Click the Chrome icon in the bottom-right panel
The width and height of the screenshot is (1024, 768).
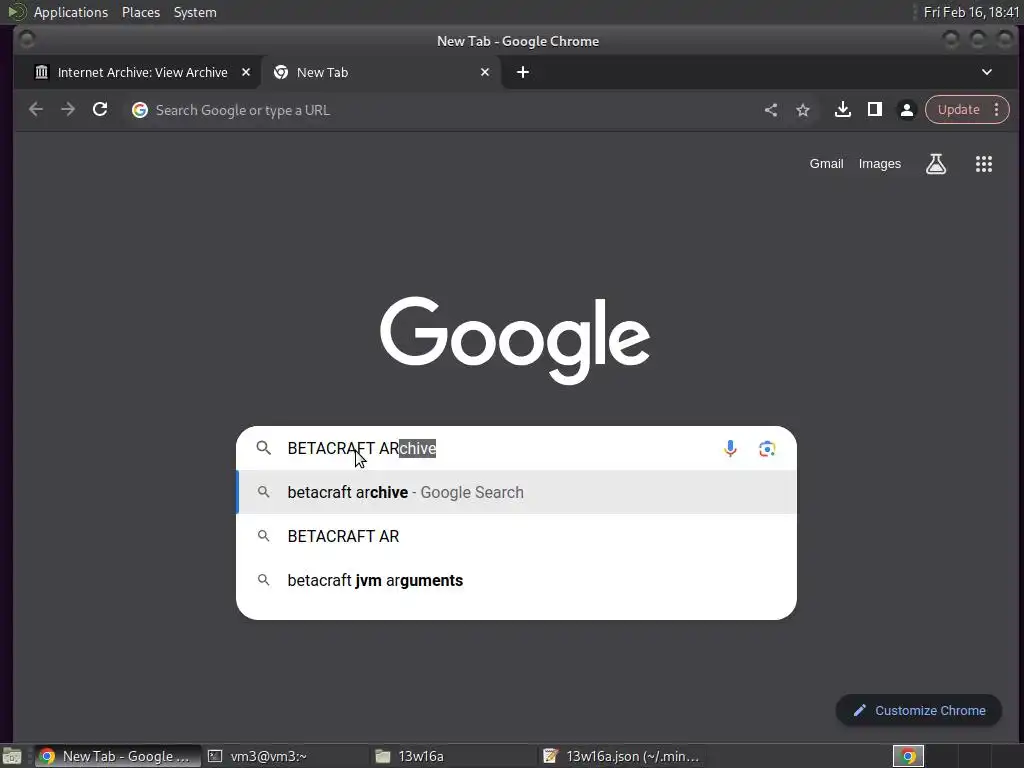point(908,756)
